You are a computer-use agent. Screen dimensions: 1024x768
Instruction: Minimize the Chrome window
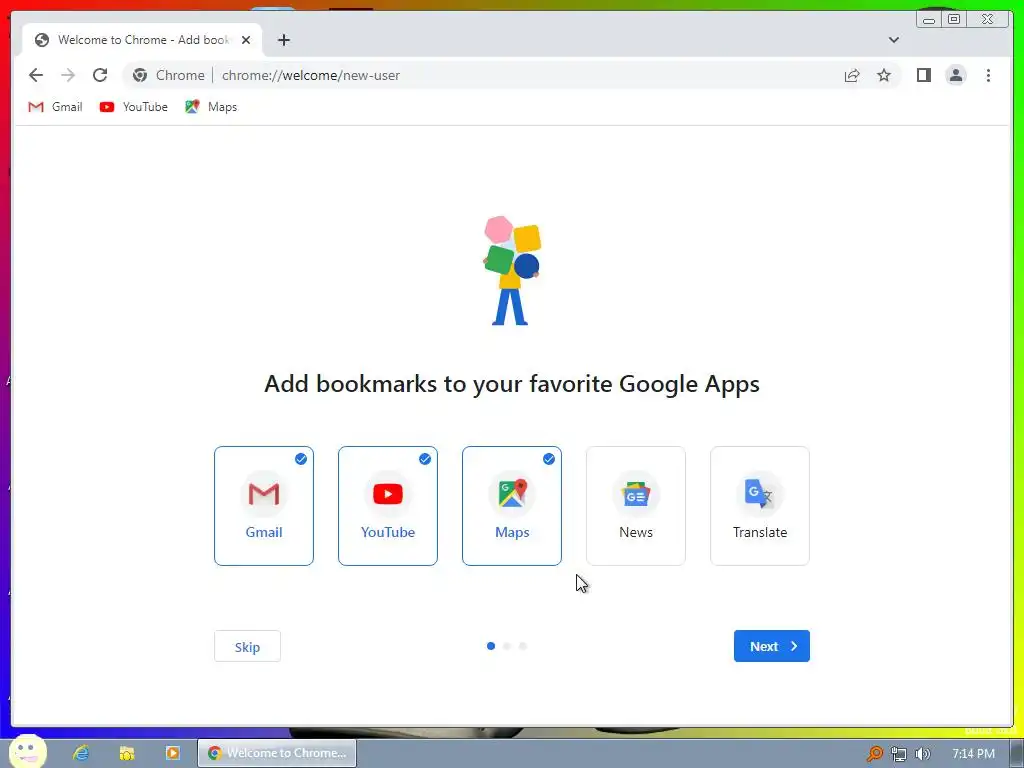[929, 19]
